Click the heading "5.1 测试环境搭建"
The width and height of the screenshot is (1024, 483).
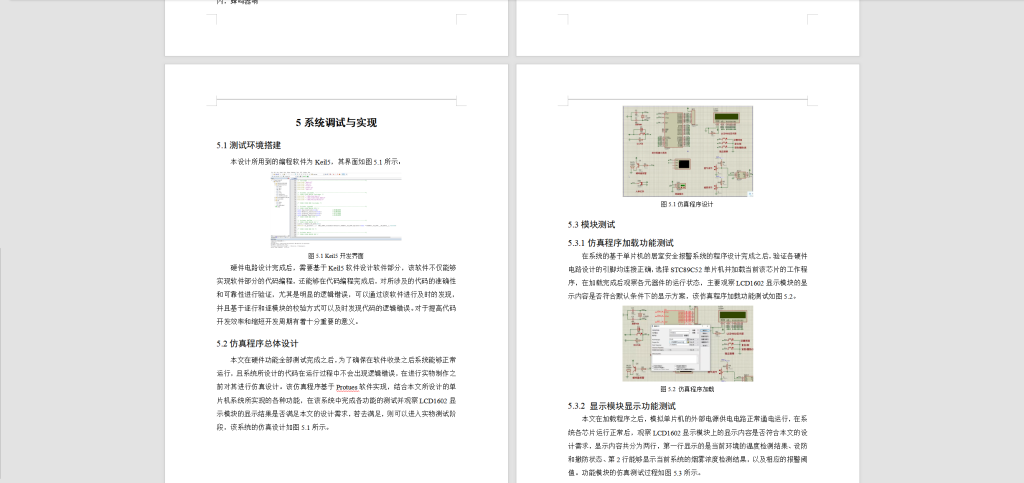pyautogui.click(x=249, y=145)
